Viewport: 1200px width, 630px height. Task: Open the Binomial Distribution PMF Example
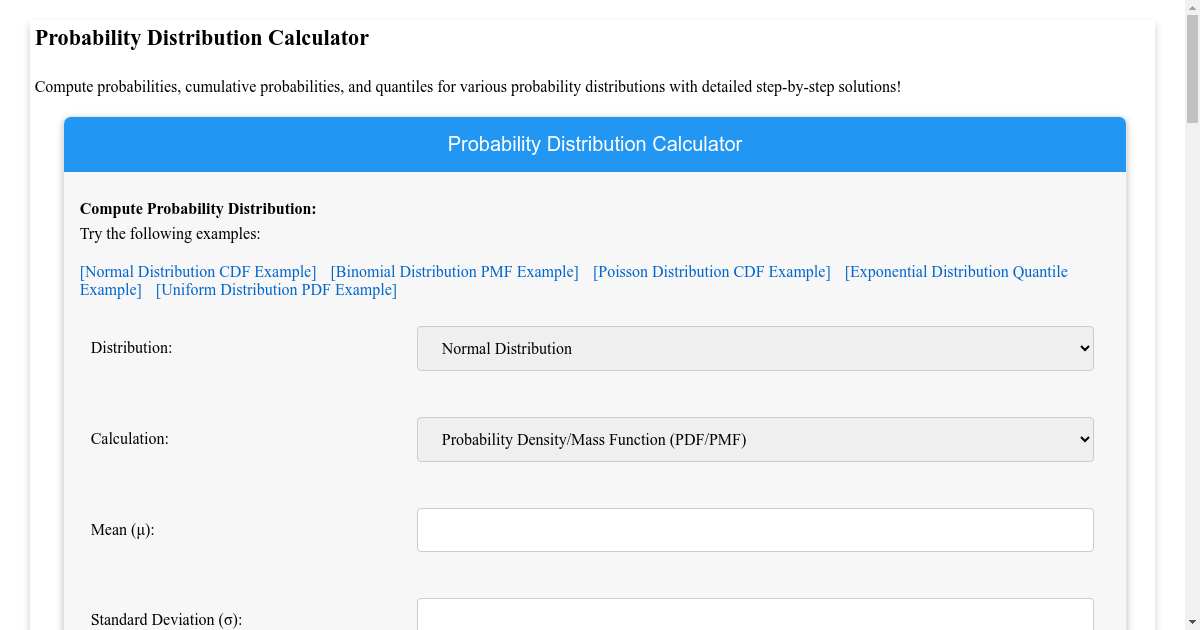pos(454,271)
